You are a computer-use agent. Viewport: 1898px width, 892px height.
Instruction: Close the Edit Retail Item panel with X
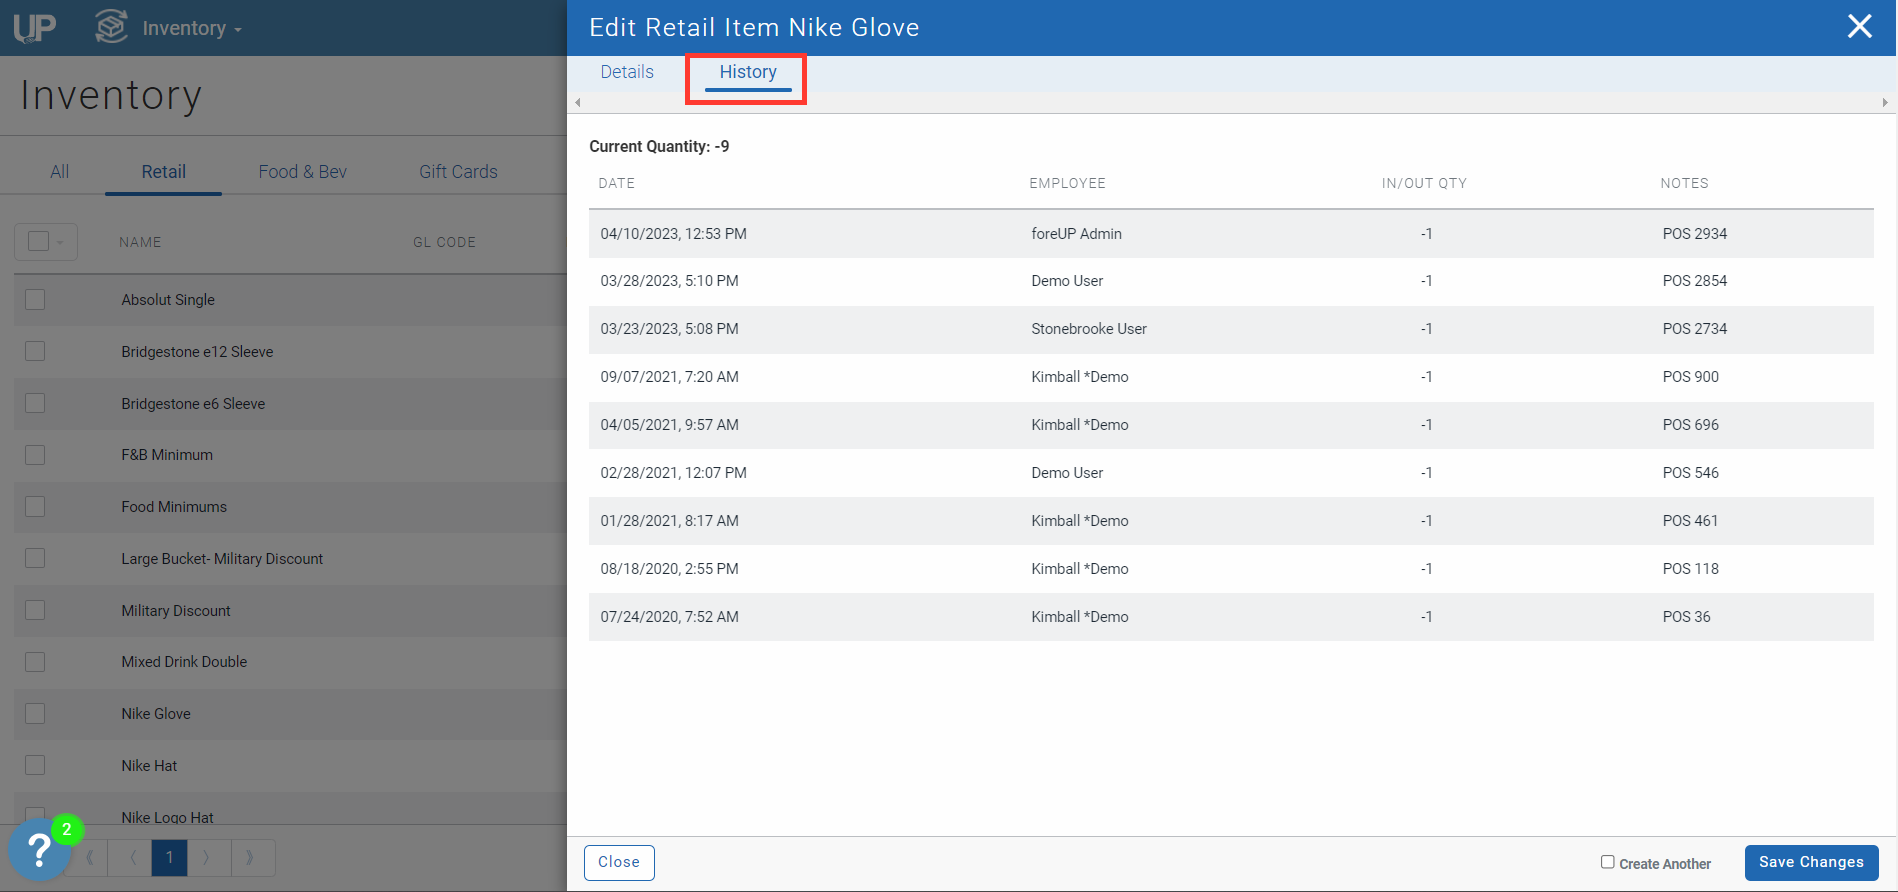point(1859,27)
